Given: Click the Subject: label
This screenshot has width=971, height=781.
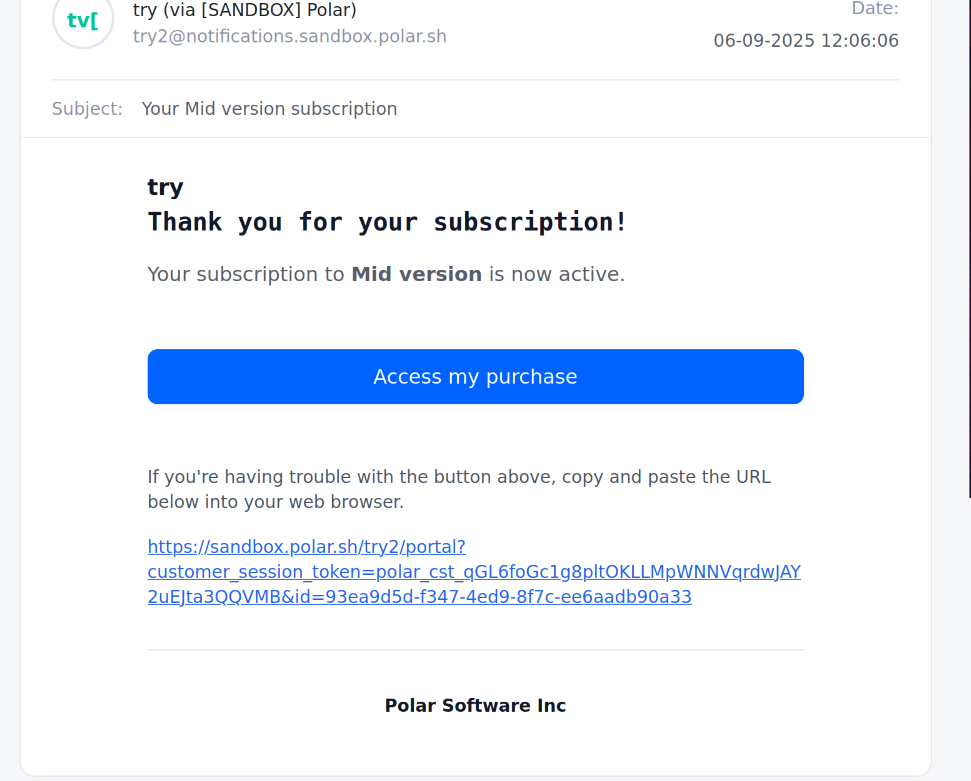Looking at the screenshot, I should click(87, 109).
